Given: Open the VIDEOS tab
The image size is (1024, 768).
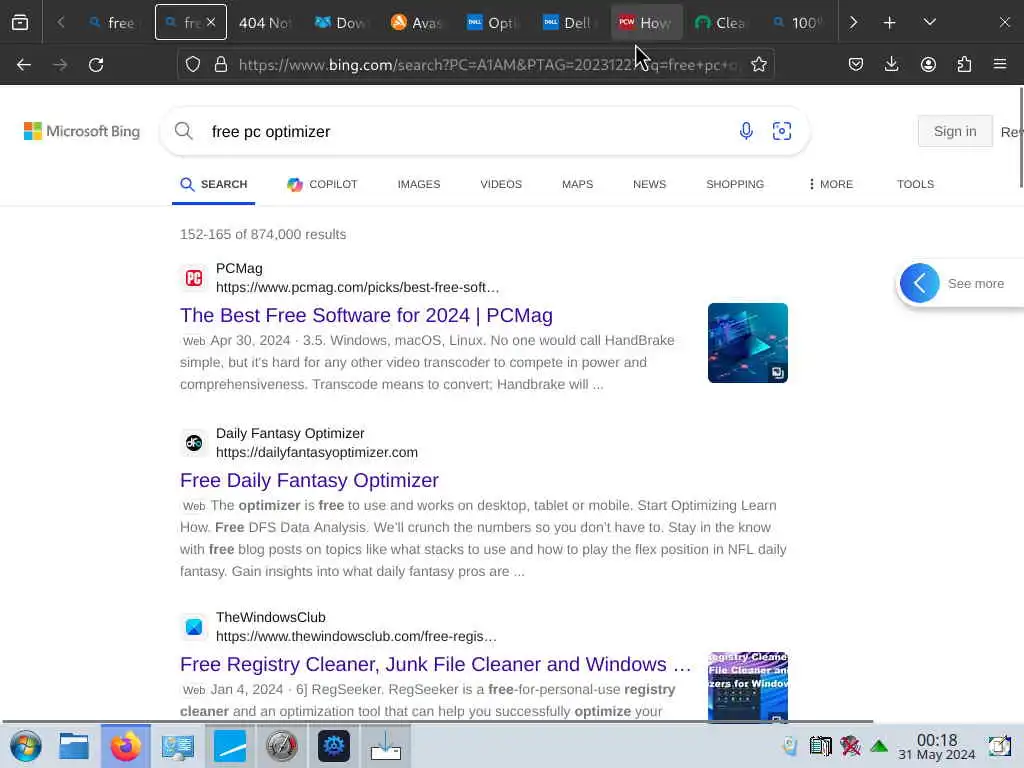Looking at the screenshot, I should [x=501, y=184].
